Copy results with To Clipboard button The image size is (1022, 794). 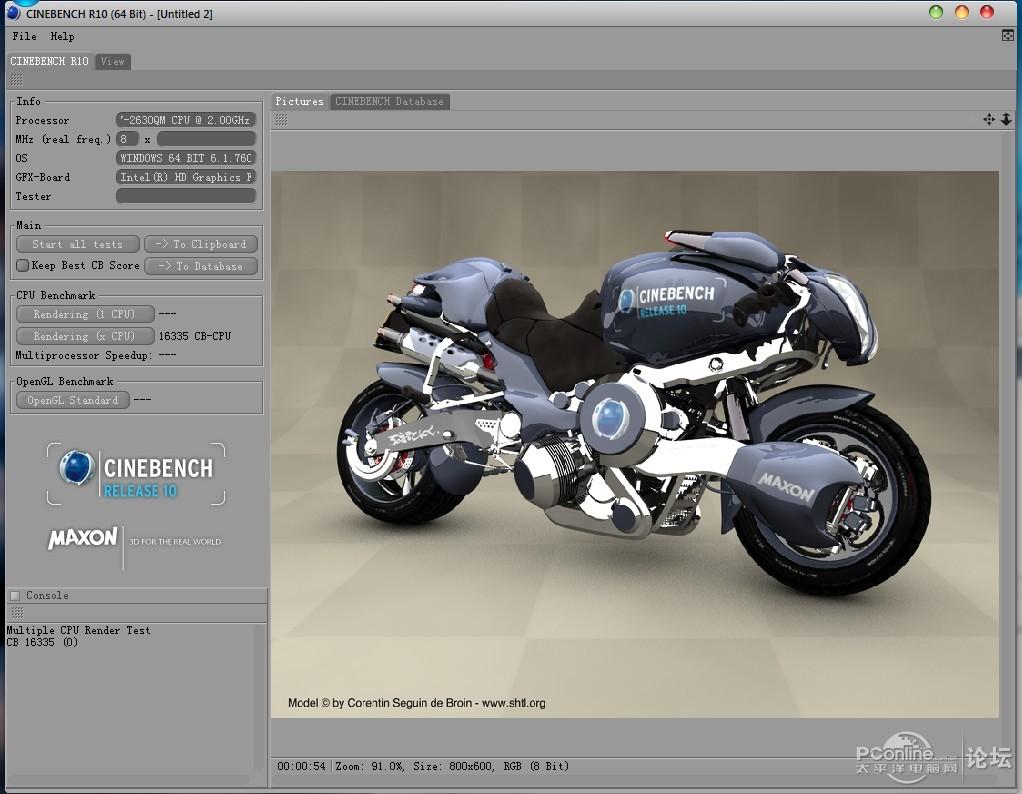(x=201, y=244)
